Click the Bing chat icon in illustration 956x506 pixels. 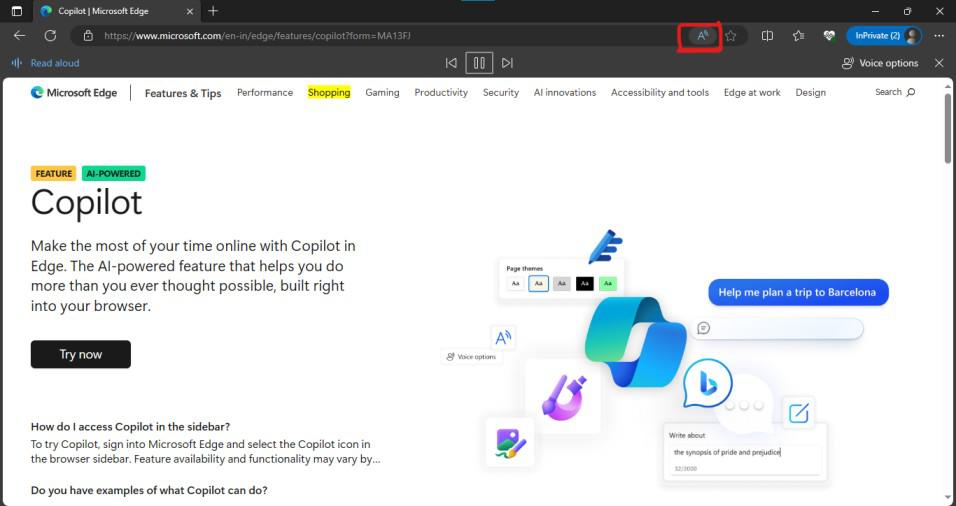707,383
